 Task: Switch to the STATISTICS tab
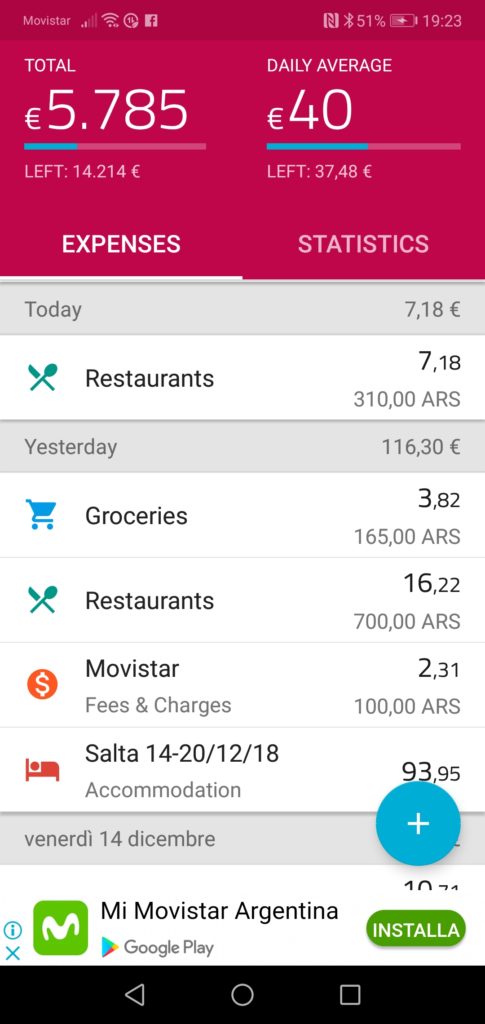pyautogui.click(x=364, y=244)
